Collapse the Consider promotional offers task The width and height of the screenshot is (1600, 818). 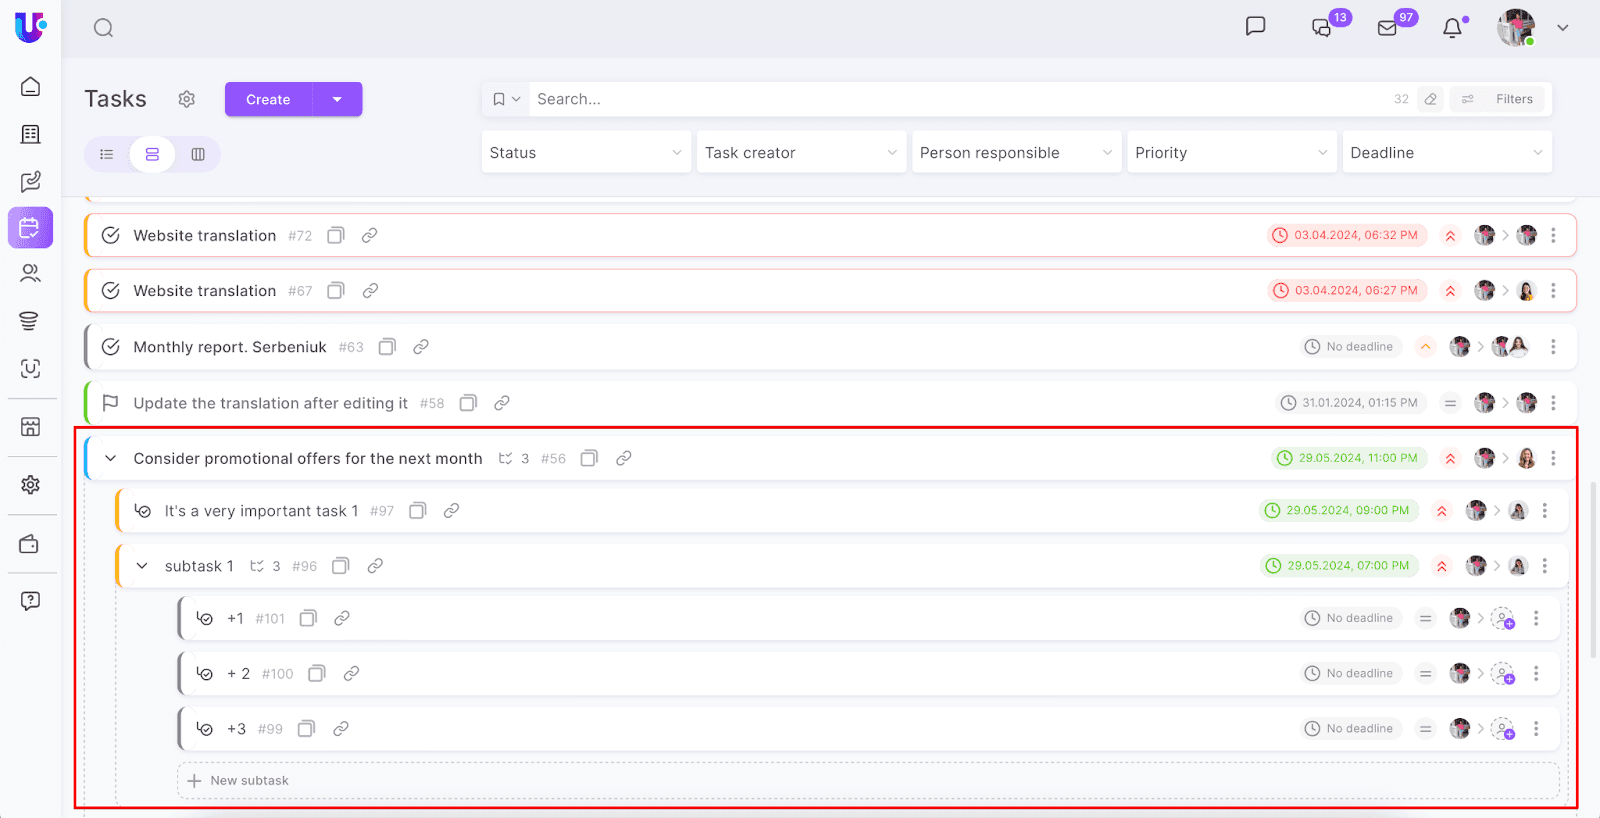coord(111,459)
